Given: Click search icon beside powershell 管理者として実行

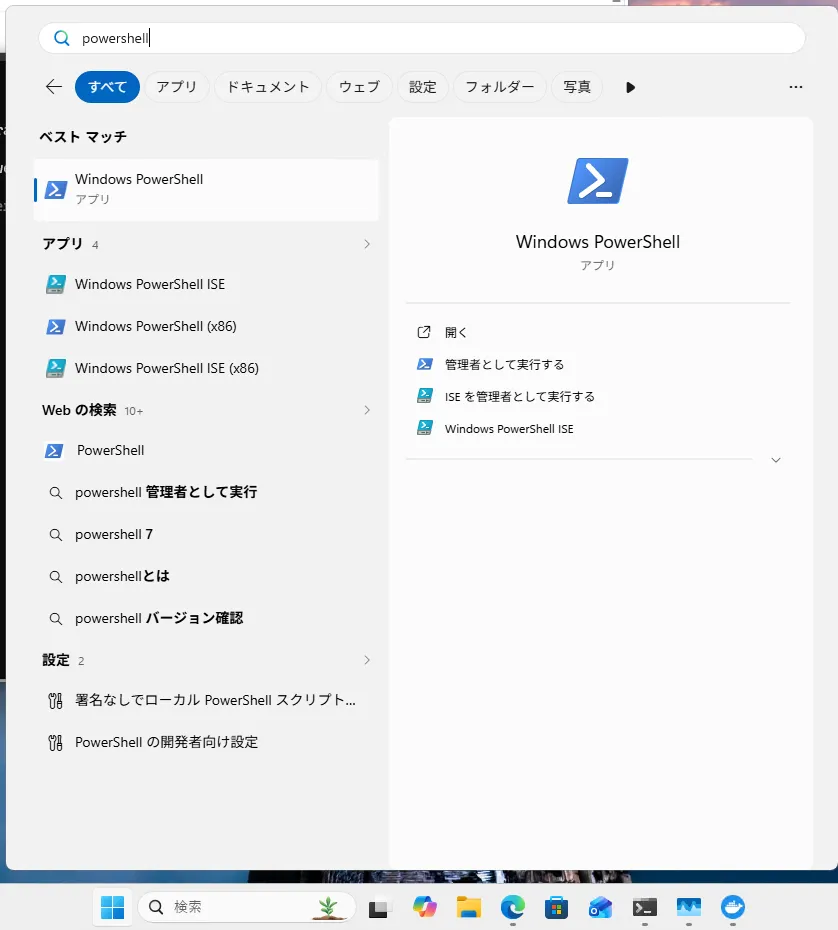Looking at the screenshot, I should pyautogui.click(x=56, y=493).
